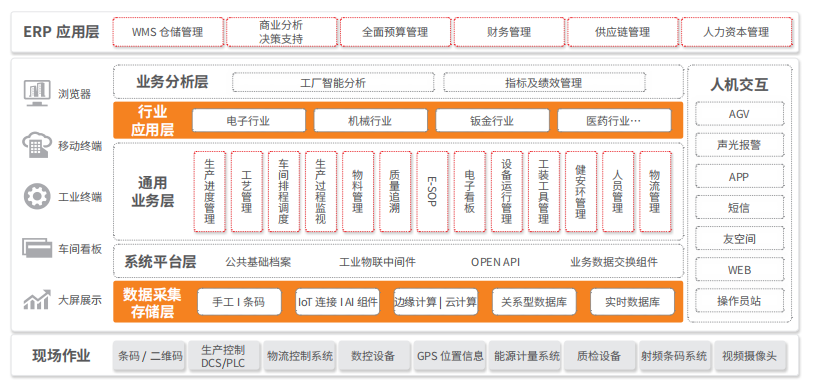This screenshot has width=815, height=390.
Task: Click the 声光报警 item
Action: point(739,145)
